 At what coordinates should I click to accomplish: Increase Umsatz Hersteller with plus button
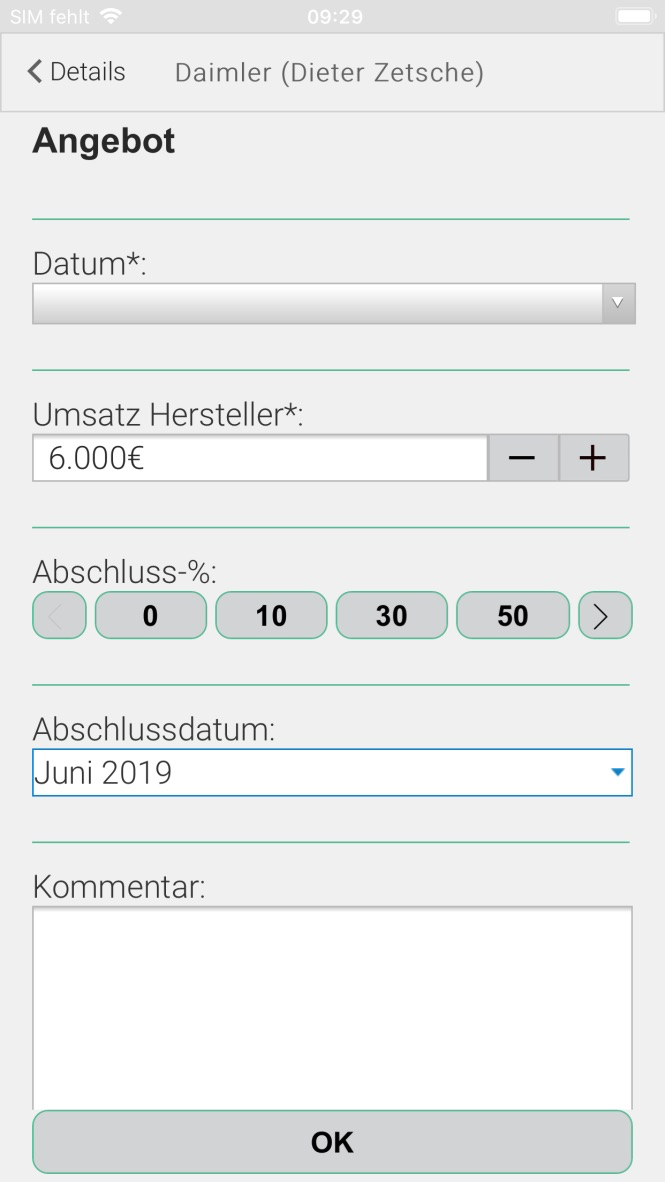pos(593,458)
